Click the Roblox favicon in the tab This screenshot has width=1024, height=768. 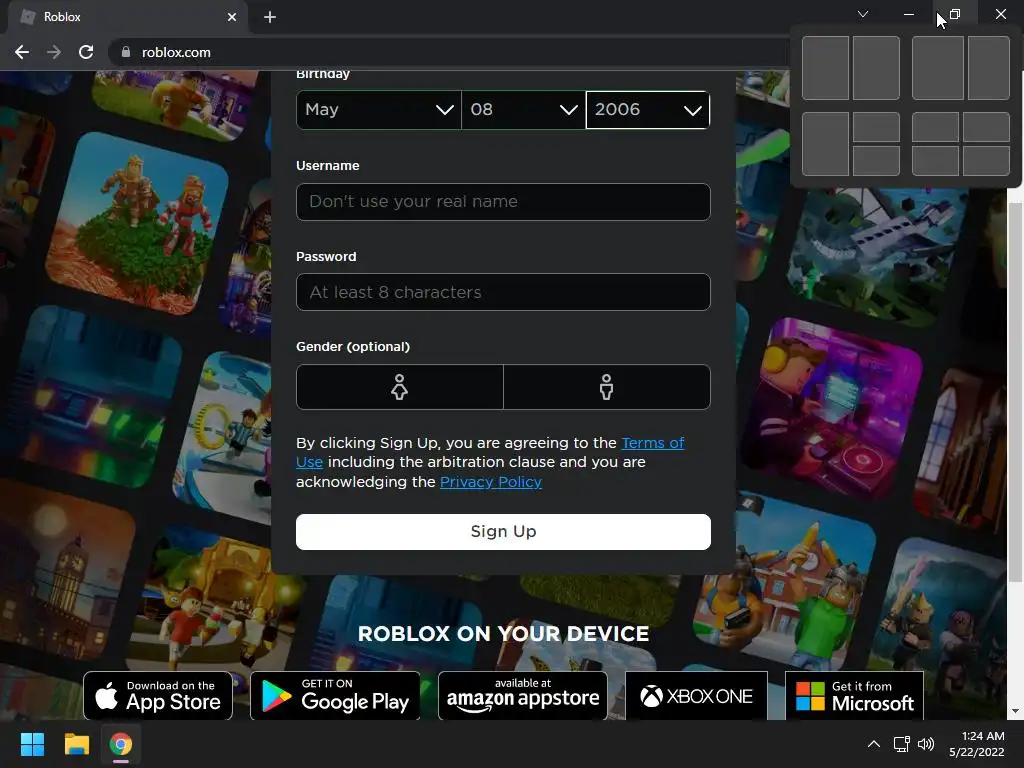(x=28, y=17)
